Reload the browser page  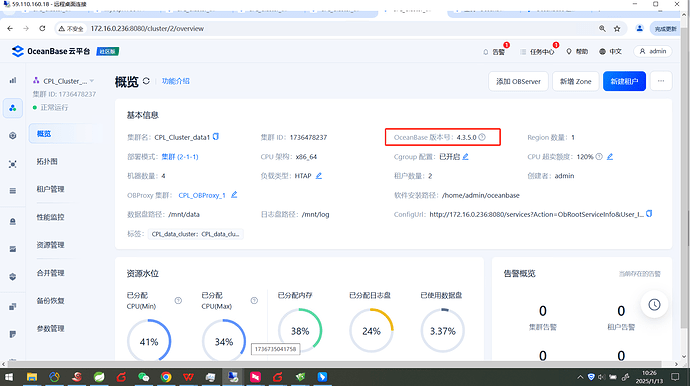pyautogui.click(x=42, y=29)
